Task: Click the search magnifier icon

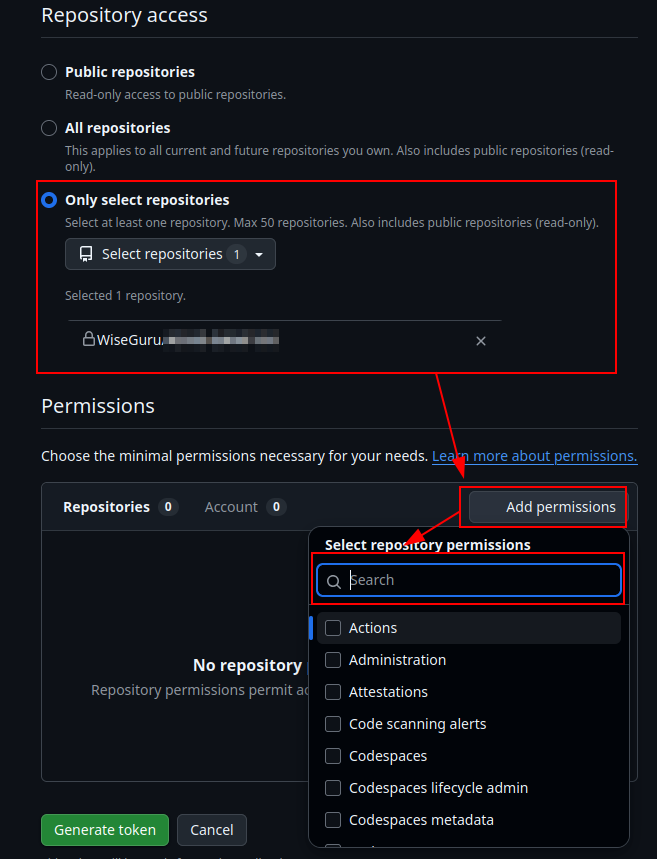Action: pyautogui.click(x=334, y=581)
